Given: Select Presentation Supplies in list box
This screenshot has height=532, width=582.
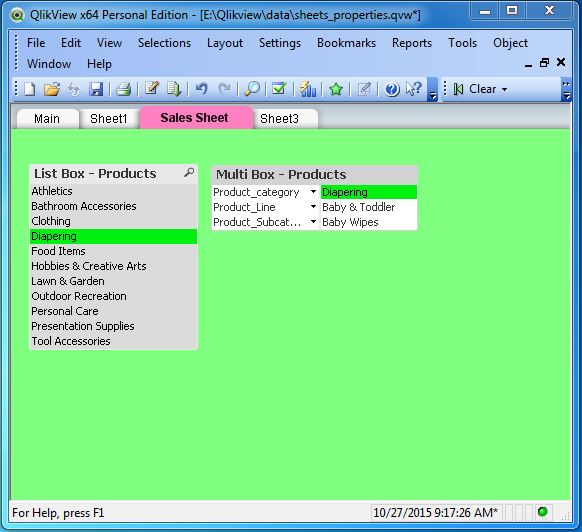Looking at the screenshot, I should point(114,326).
